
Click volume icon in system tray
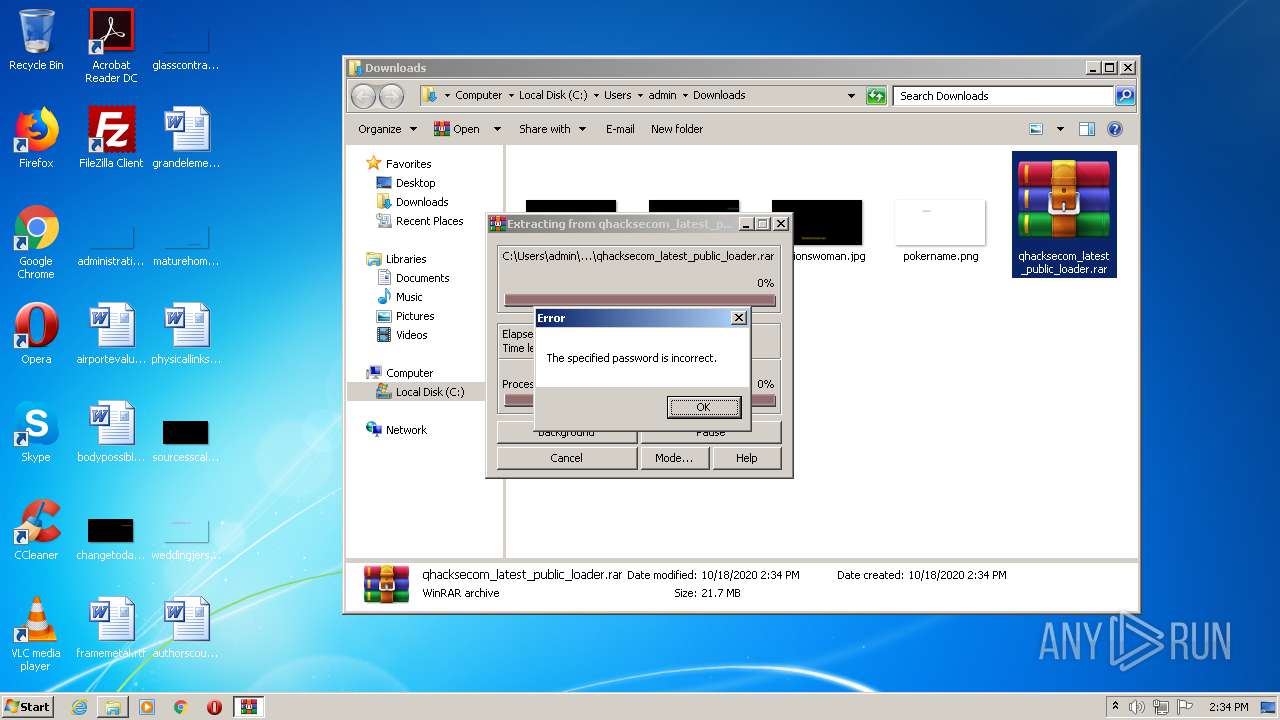[x=1137, y=707]
